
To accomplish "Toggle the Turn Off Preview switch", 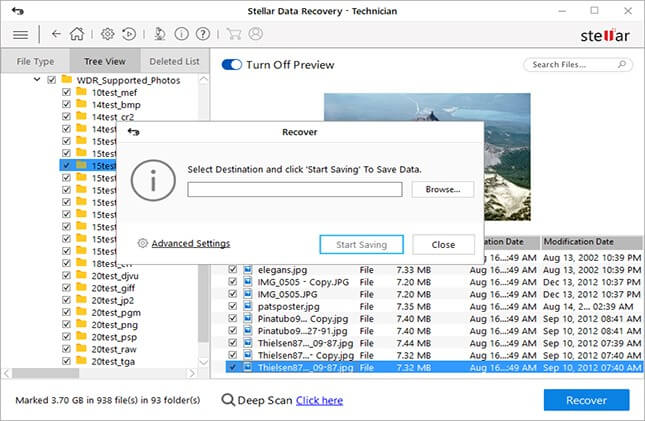I will 232,65.
